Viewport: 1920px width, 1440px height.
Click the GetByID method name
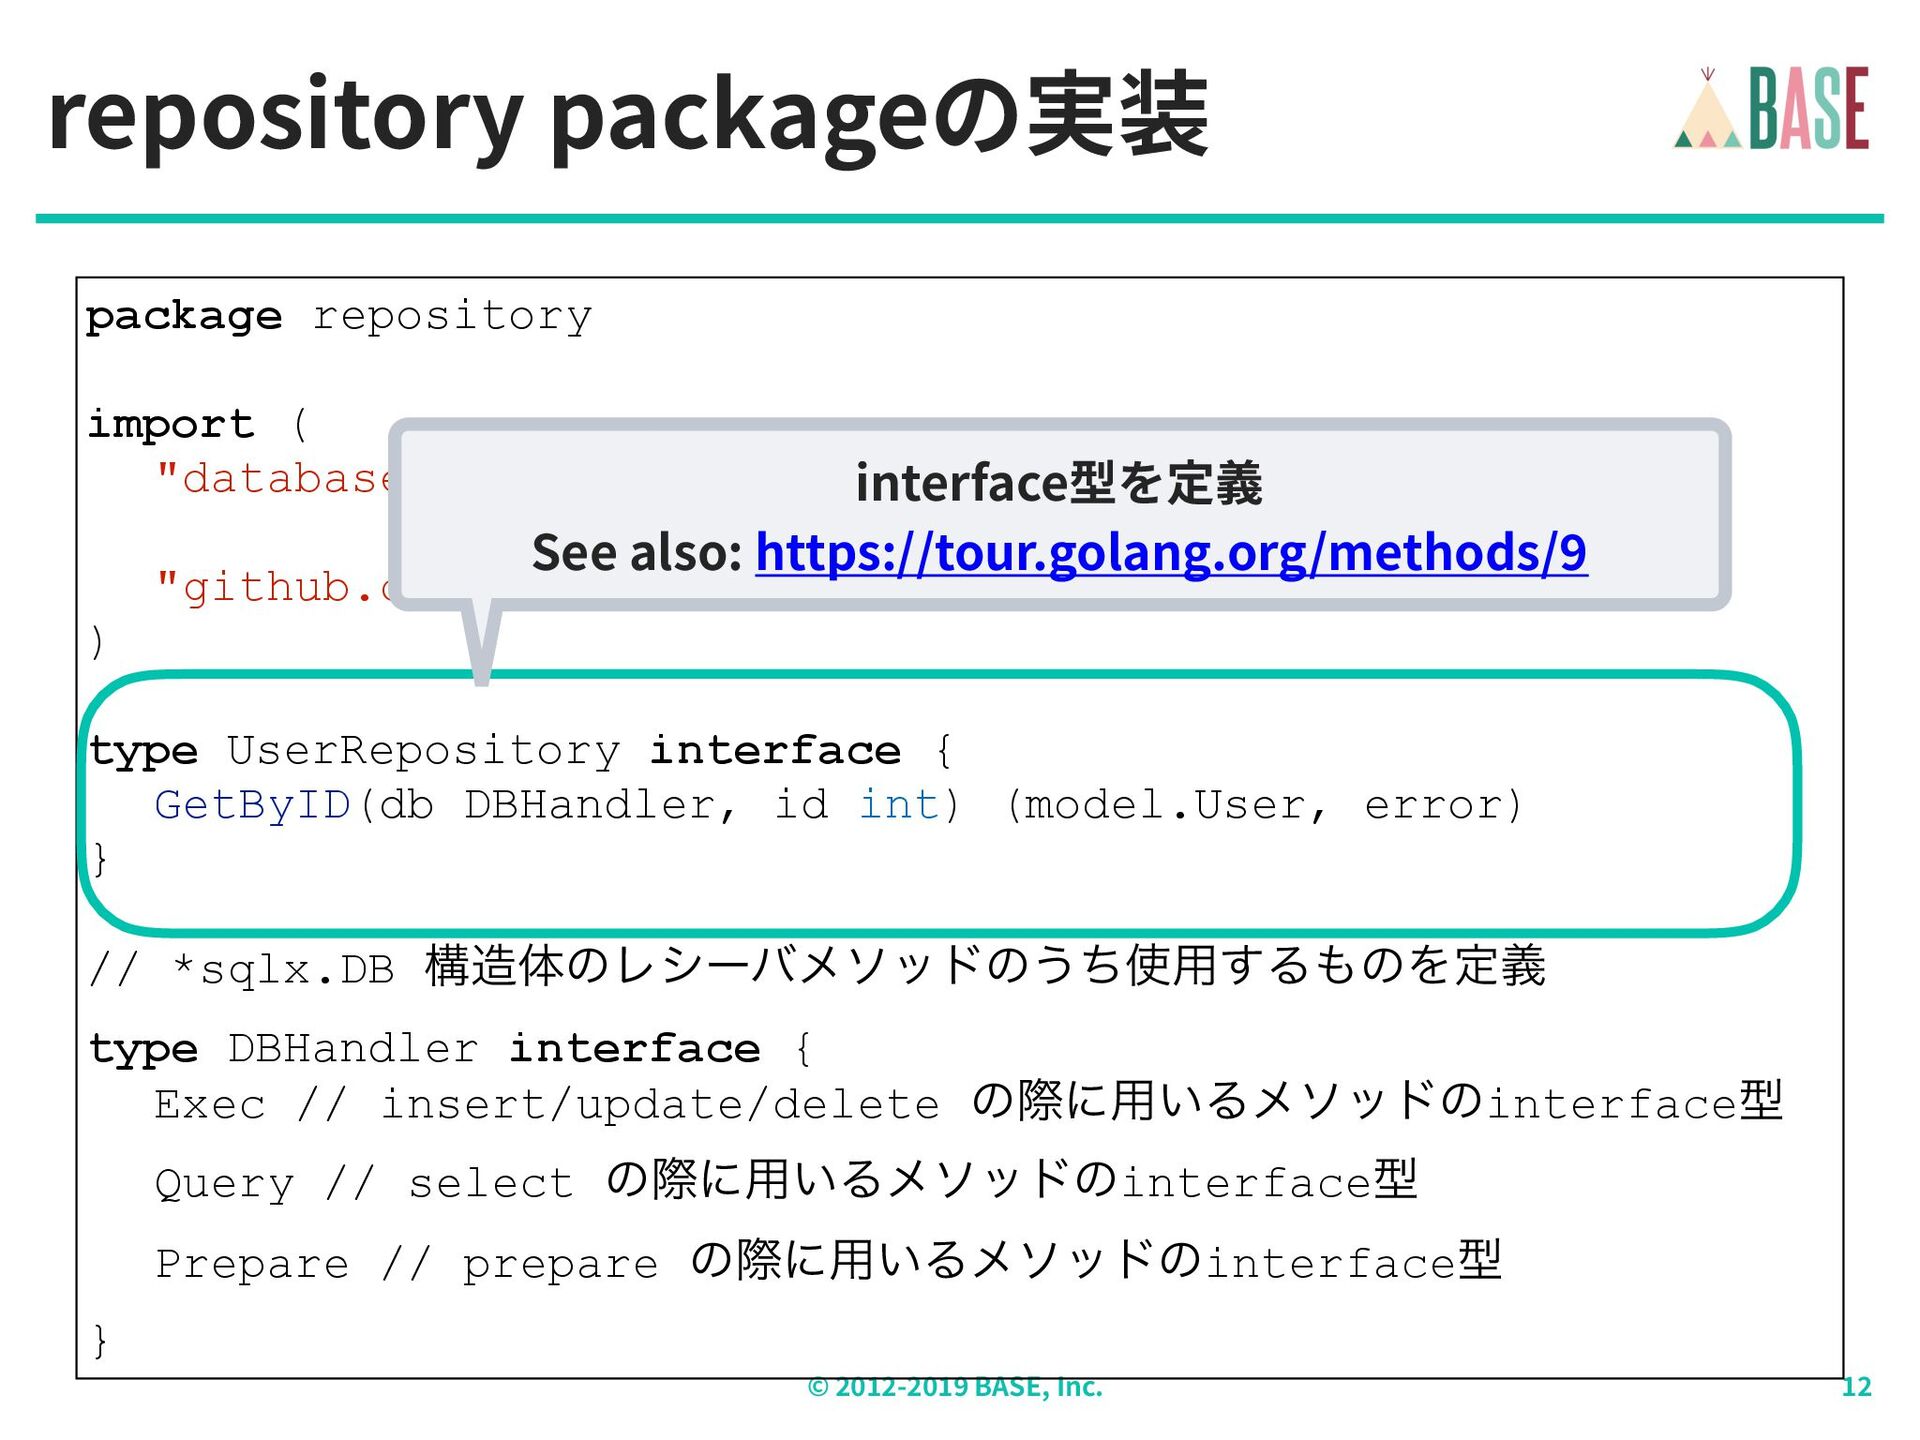(x=252, y=805)
